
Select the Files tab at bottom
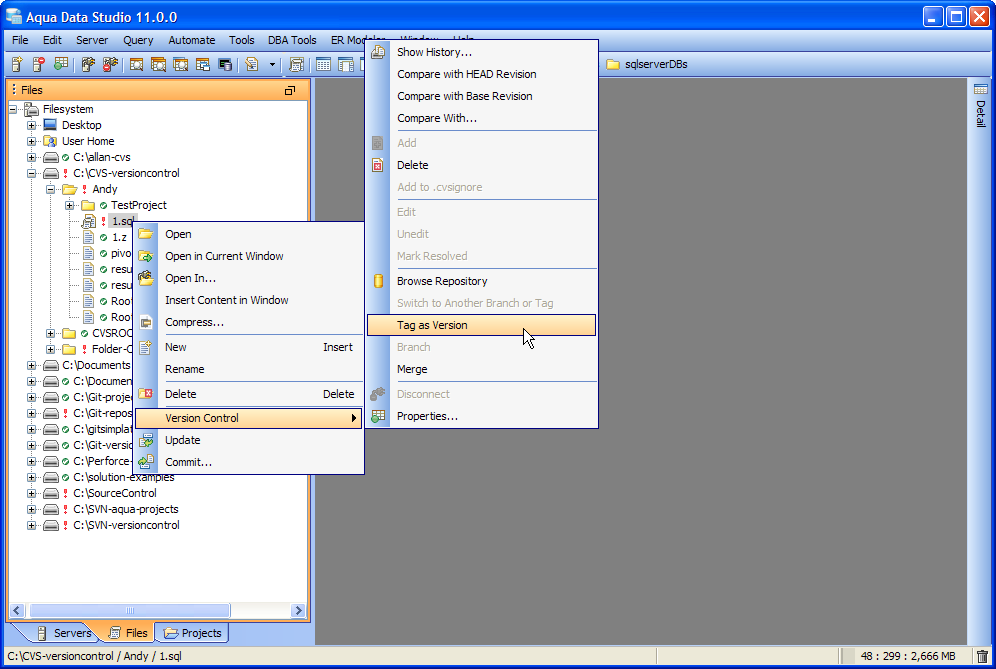[x=128, y=633]
